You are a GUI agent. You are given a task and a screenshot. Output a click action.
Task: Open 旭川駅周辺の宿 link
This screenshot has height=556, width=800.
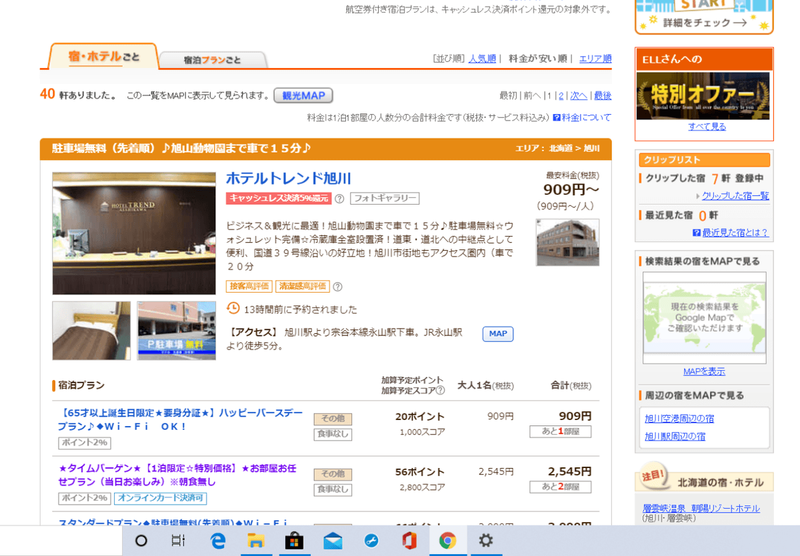tap(675, 436)
